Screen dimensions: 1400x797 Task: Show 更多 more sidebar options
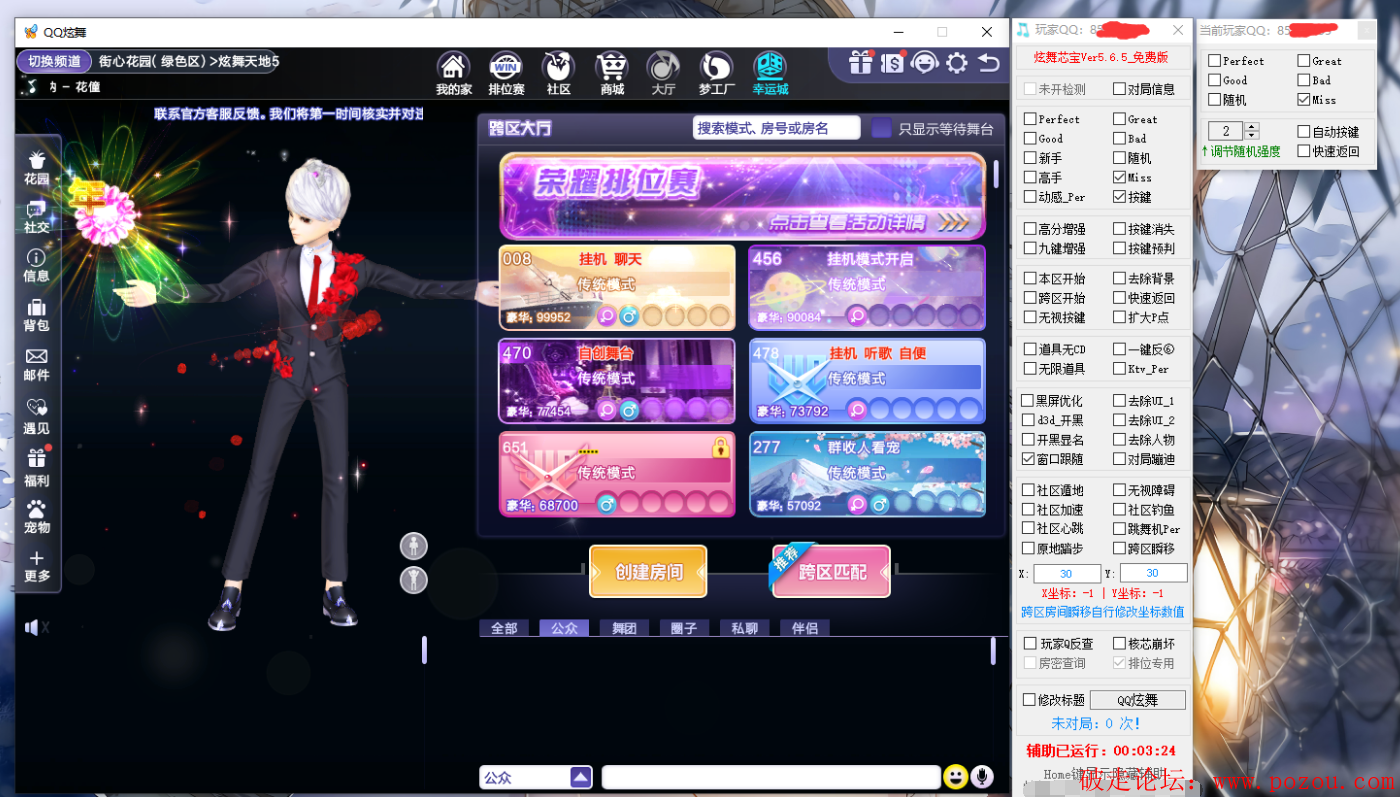pyautogui.click(x=37, y=566)
